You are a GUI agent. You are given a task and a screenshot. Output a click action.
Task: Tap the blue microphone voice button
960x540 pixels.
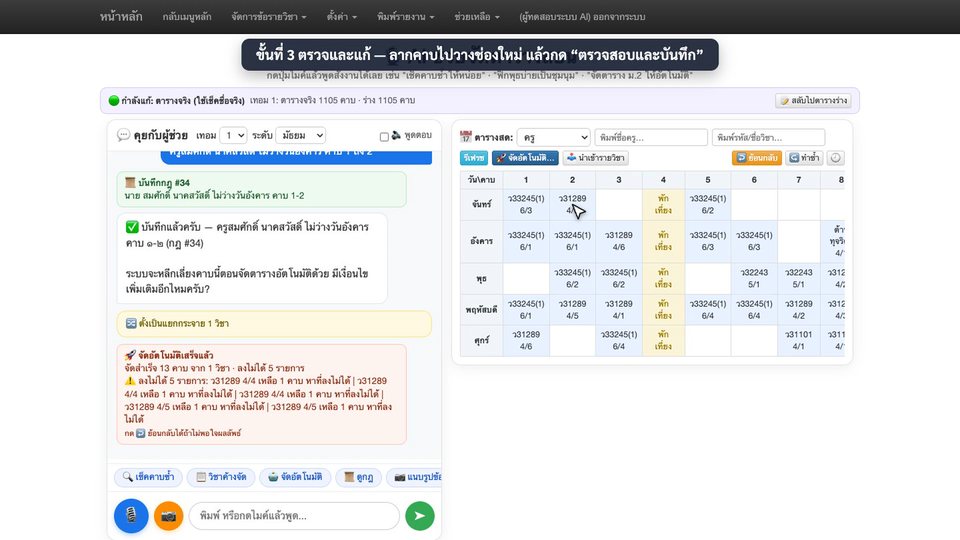131,516
